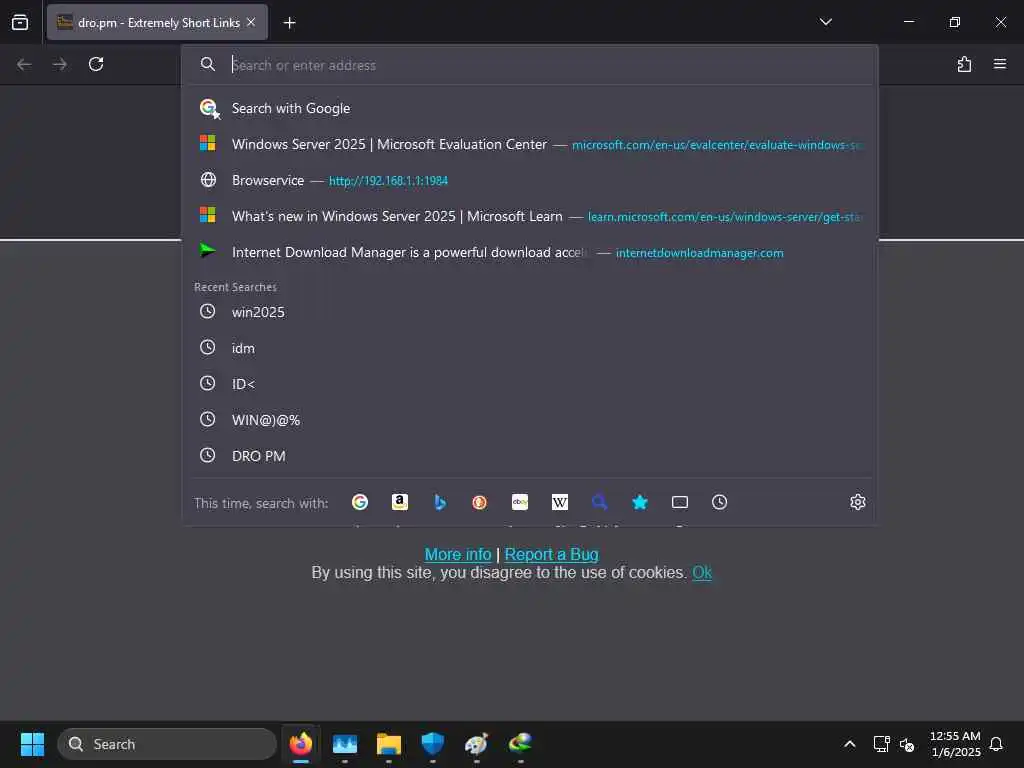Choose recent search idm
This screenshot has height=768, width=1024.
tap(530, 348)
